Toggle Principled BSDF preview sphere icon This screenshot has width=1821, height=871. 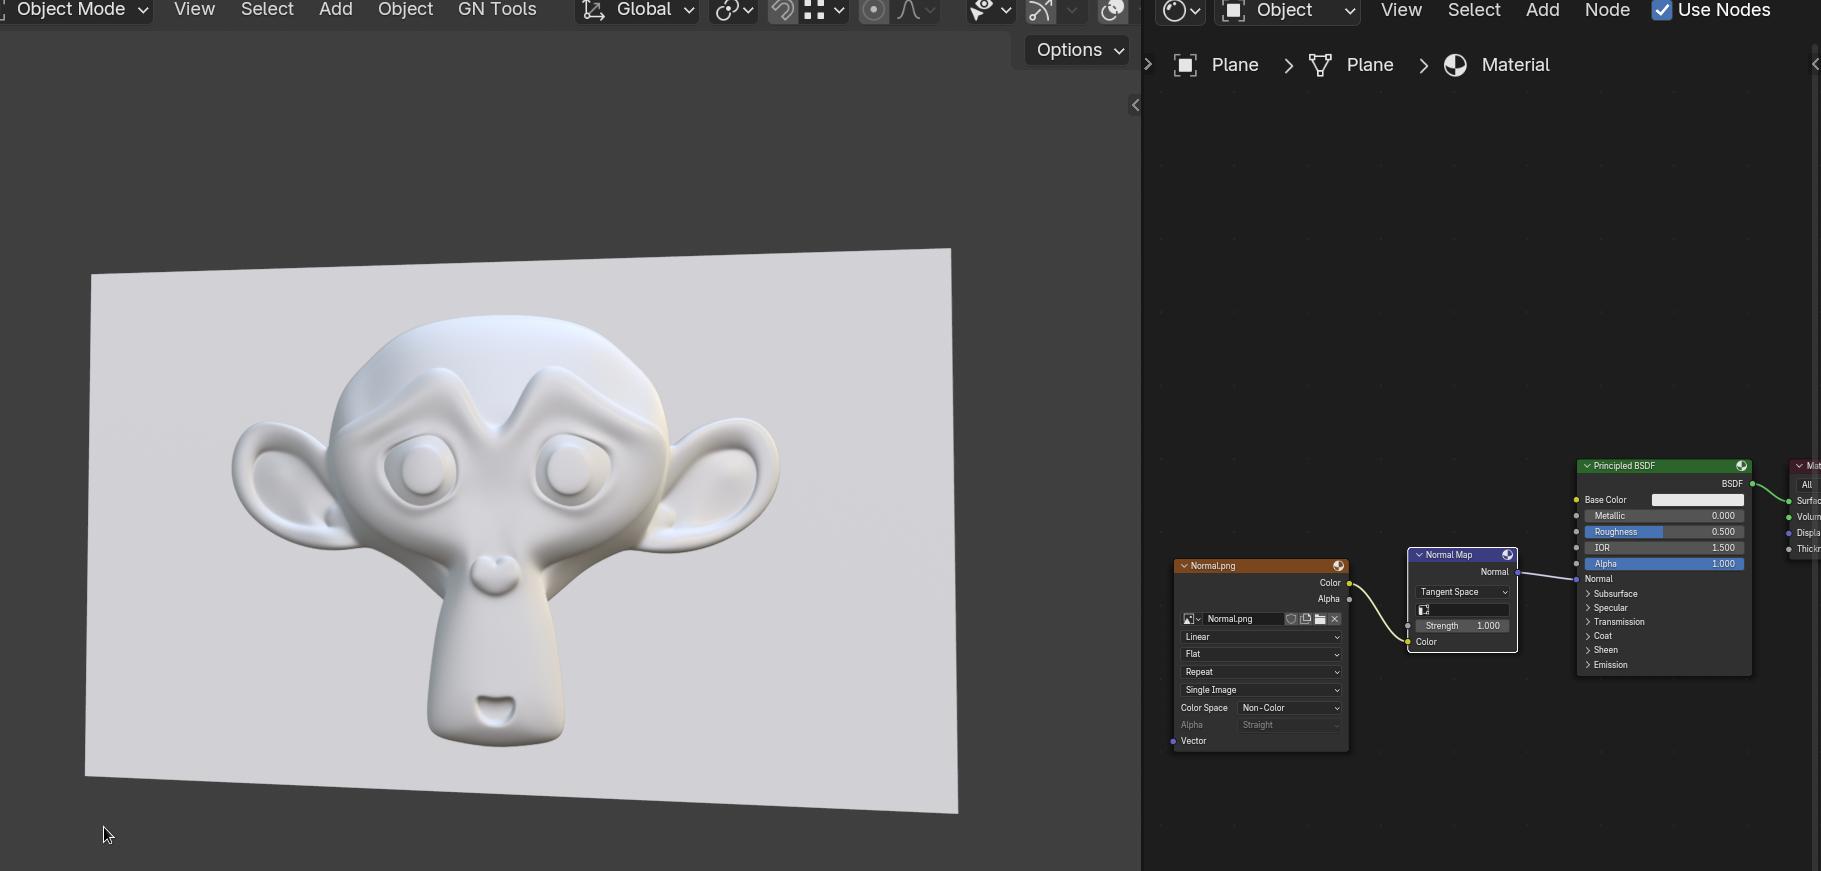coord(1741,466)
